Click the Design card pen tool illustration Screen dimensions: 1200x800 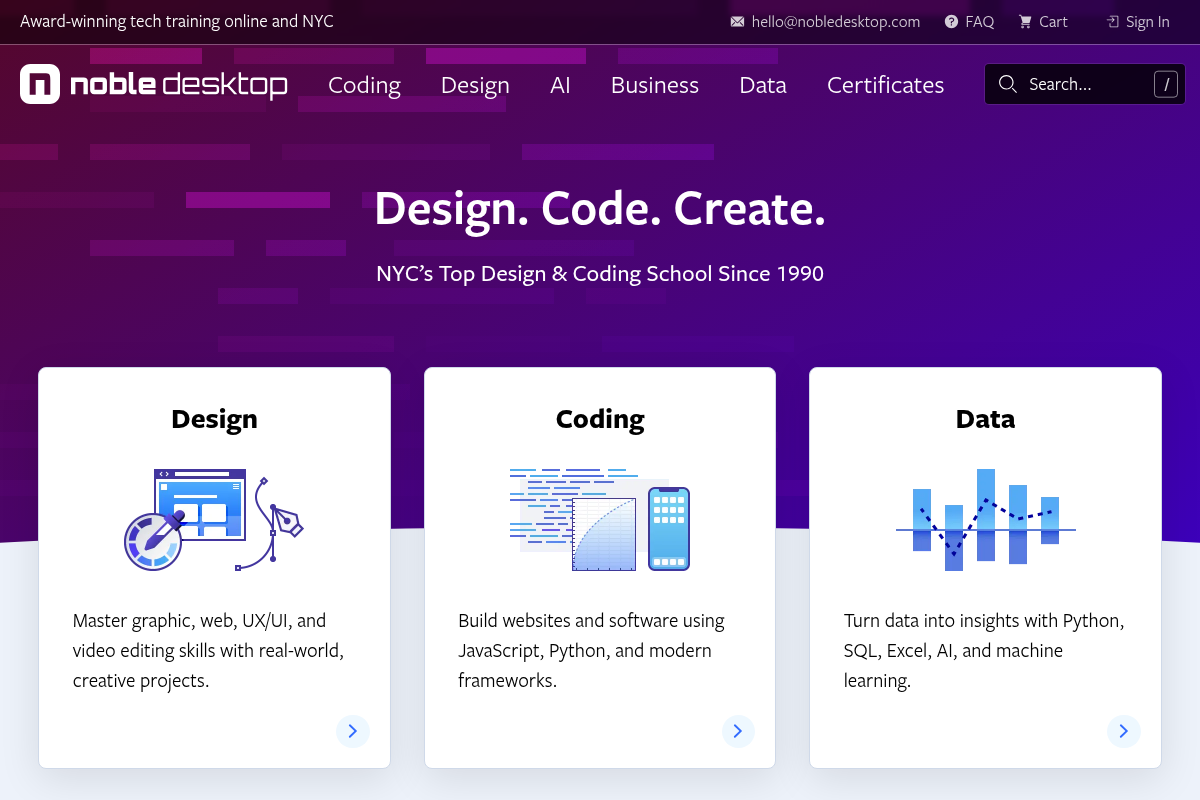tap(213, 520)
